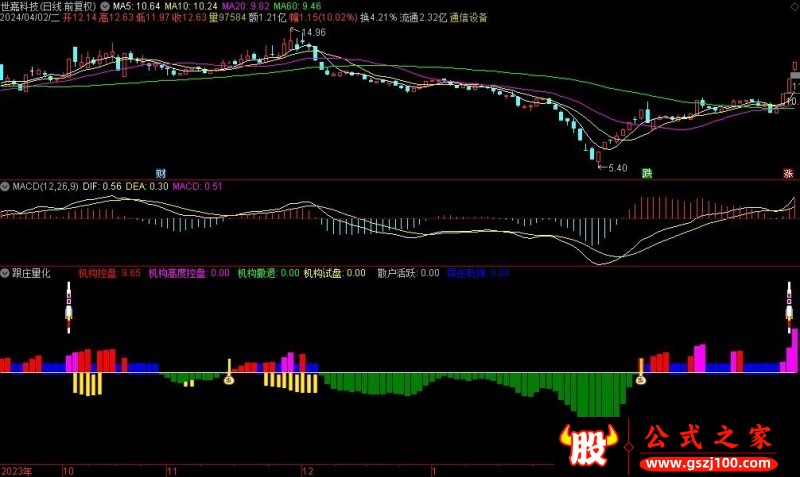Viewport: 800px width, 477px height.
Task: Click the 世嘉科技 stock title
Action: [x=20, y=5]
